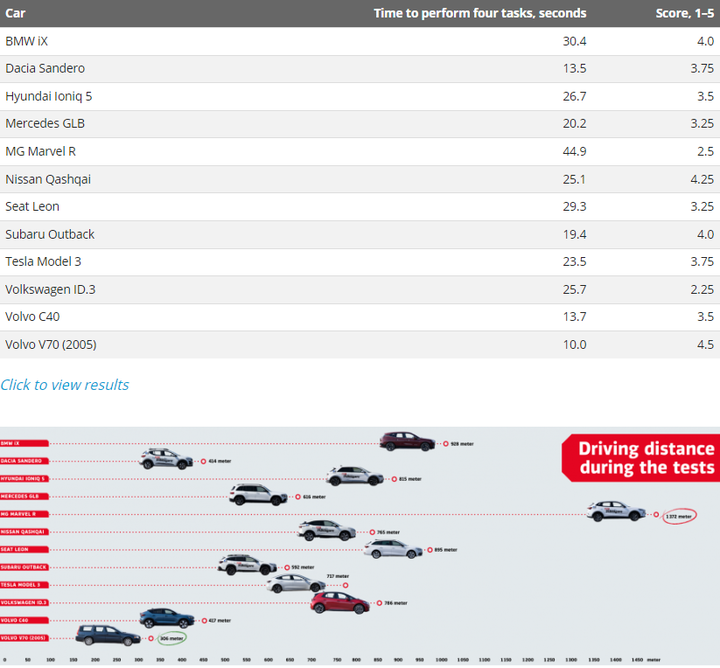Select the 'Tesla Model 3' table cell
The width and height of the screenshot is (720, 668).
(43, 262)
